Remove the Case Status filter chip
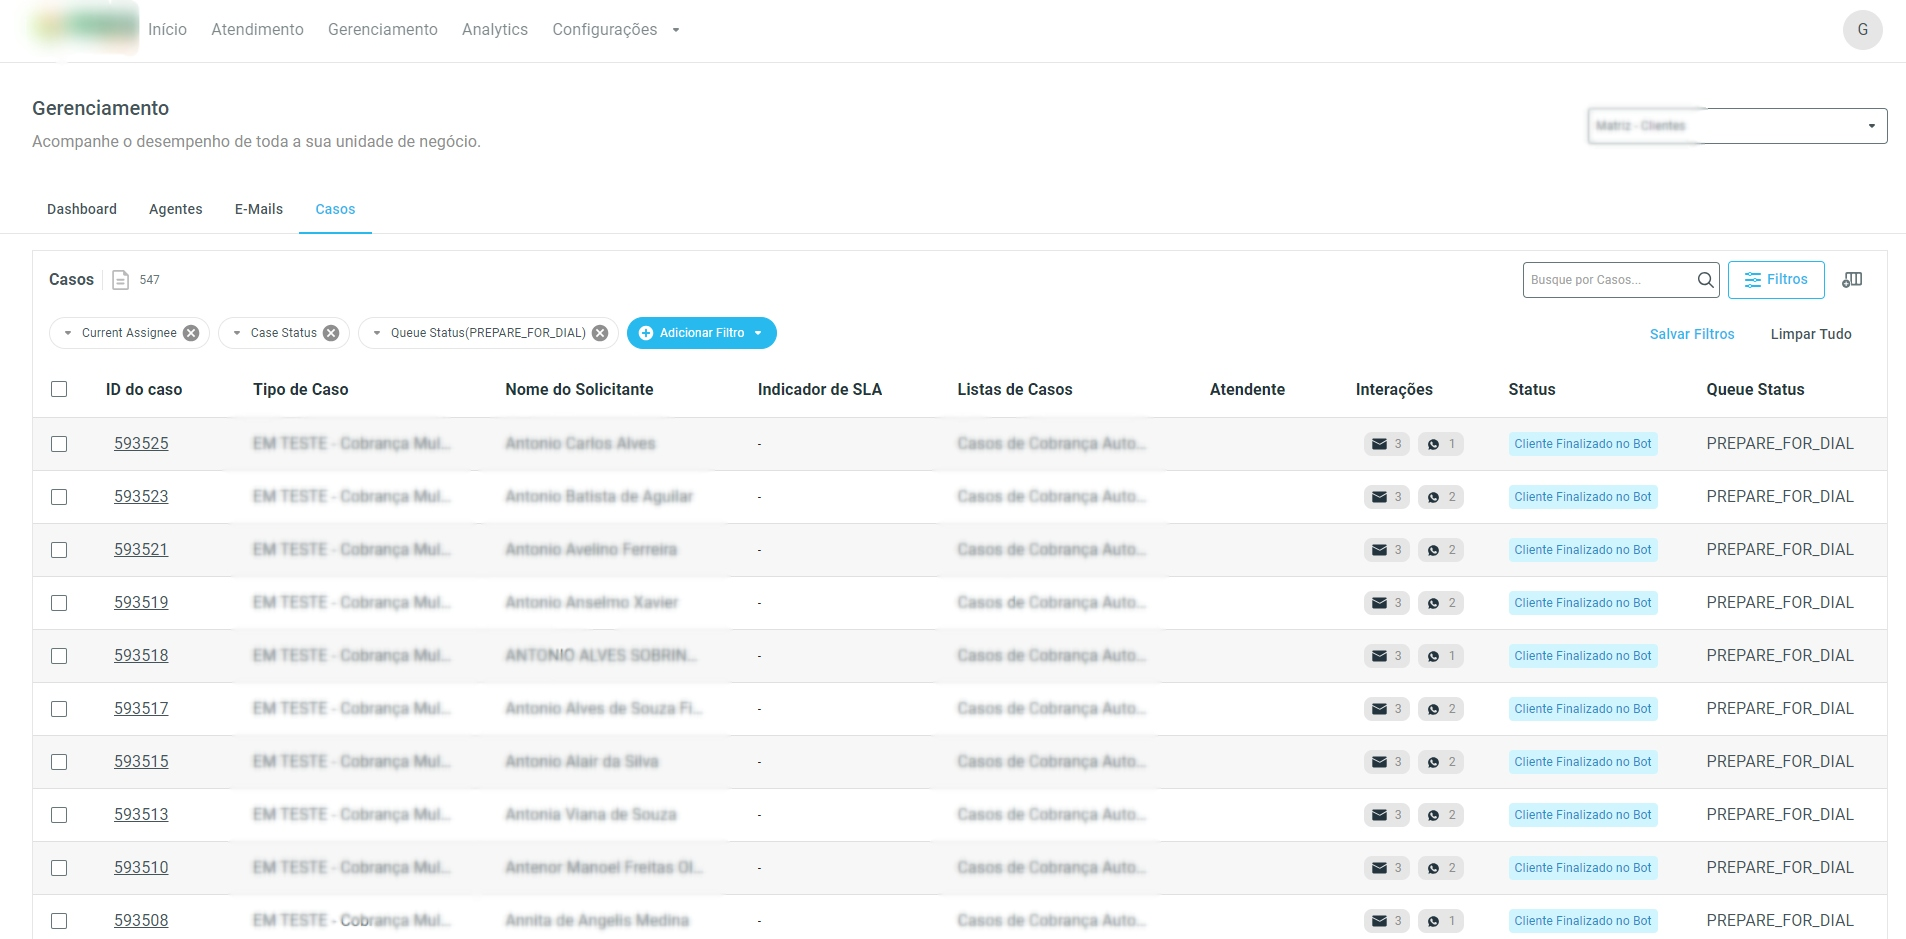Viewport: 1906px width, 939px height. point(331,333)
